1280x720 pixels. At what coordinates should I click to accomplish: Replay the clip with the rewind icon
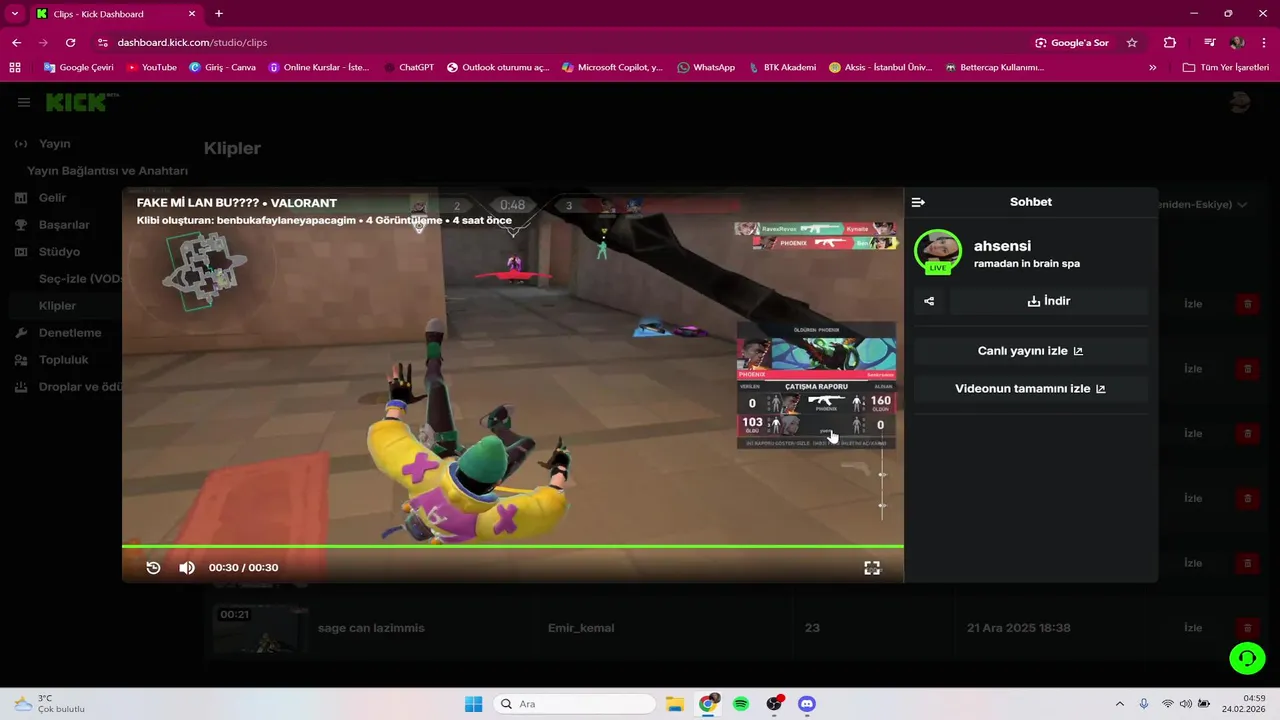tap(153, 568)
